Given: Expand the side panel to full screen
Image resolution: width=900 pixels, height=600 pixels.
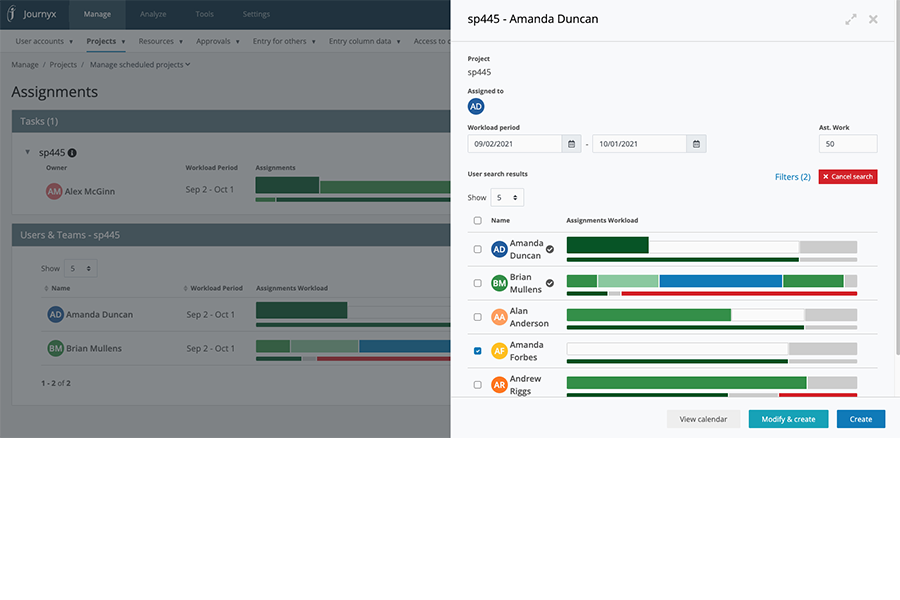Looking at the screenshot, I should (851, 19).
